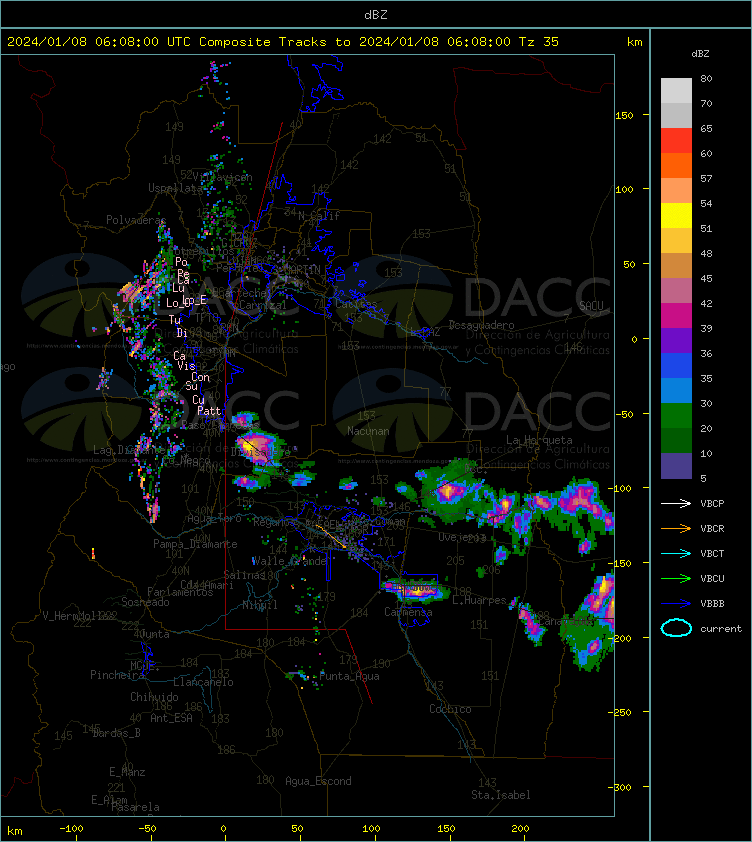Click the '-300' tick on vertical axis
This screenshot has width=752, height=842.
[620, 787]
